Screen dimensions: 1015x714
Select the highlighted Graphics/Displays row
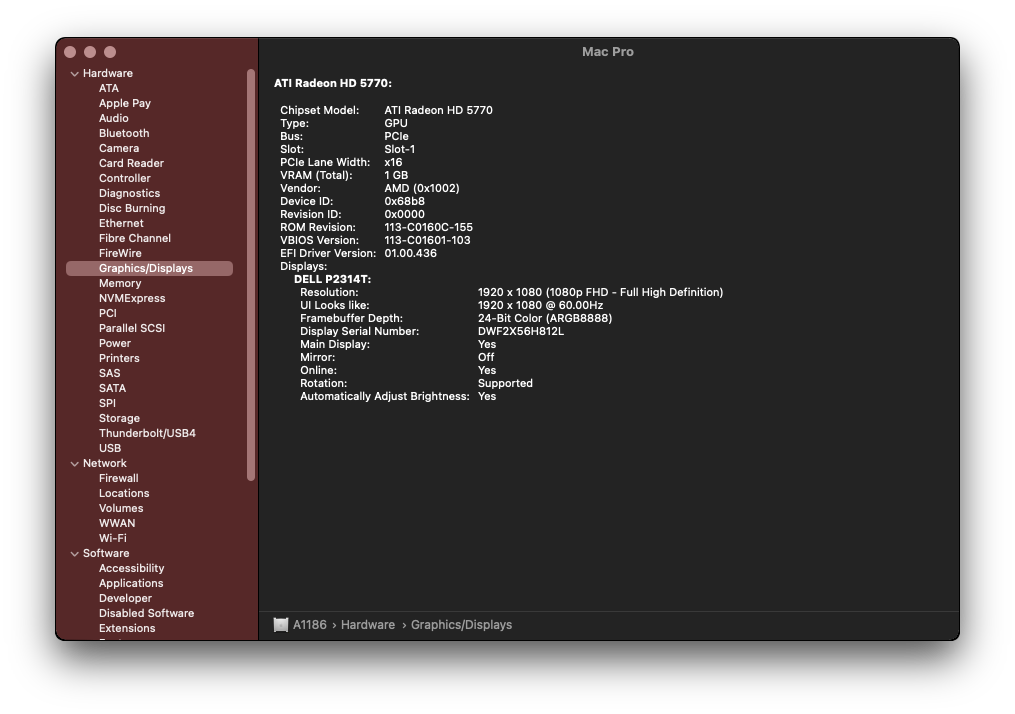(150, 268)
